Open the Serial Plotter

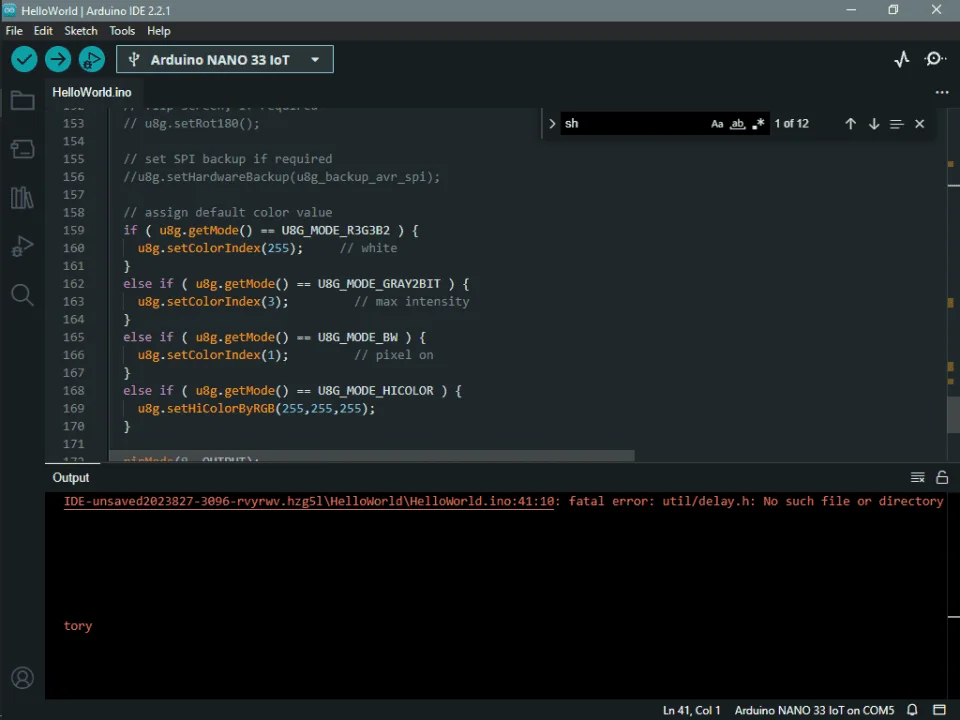pos(901,59)
